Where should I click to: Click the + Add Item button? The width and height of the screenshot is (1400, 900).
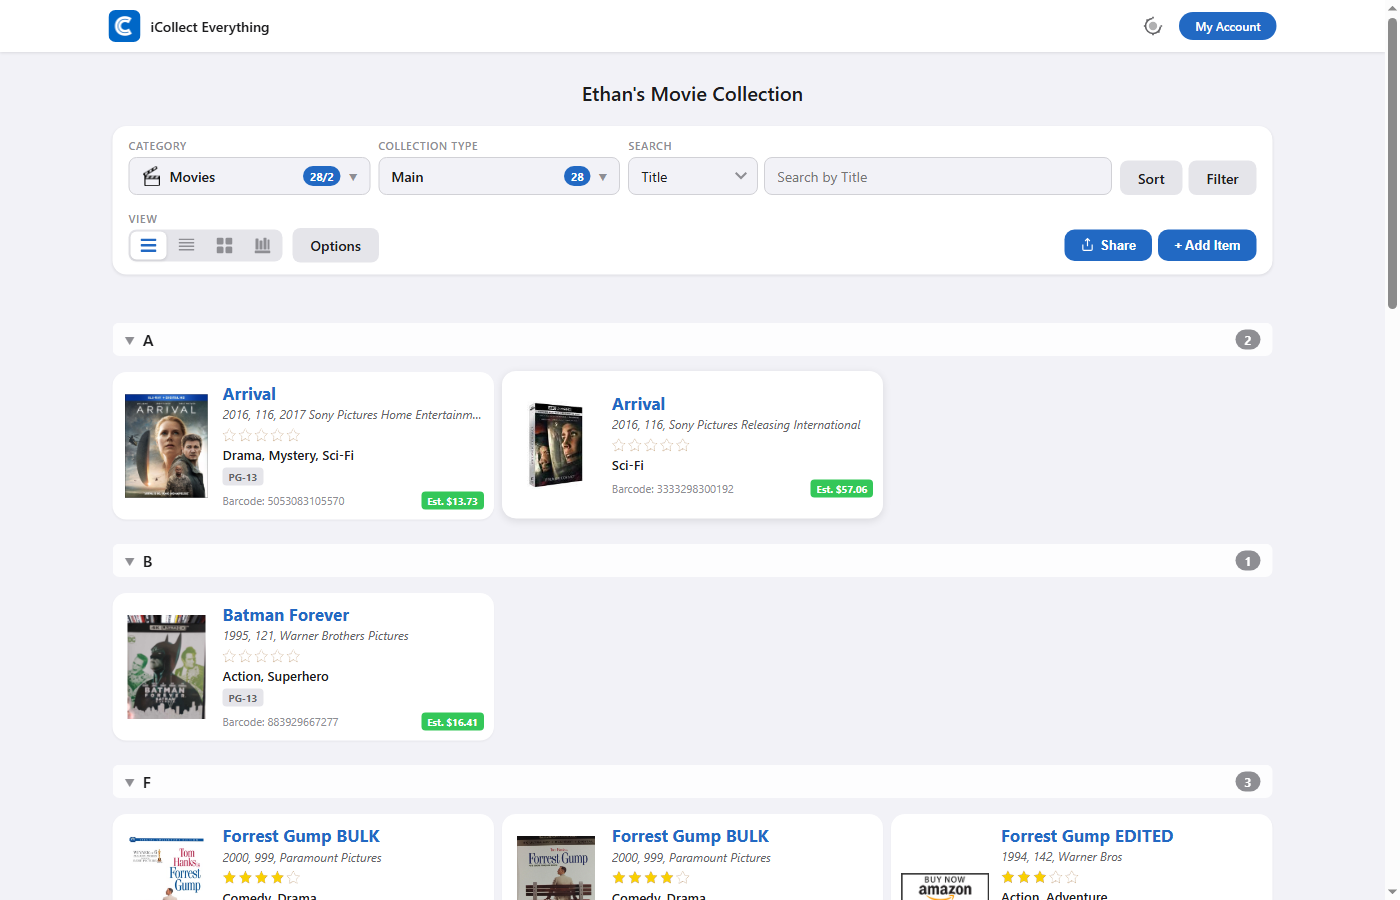[1206, 245]
